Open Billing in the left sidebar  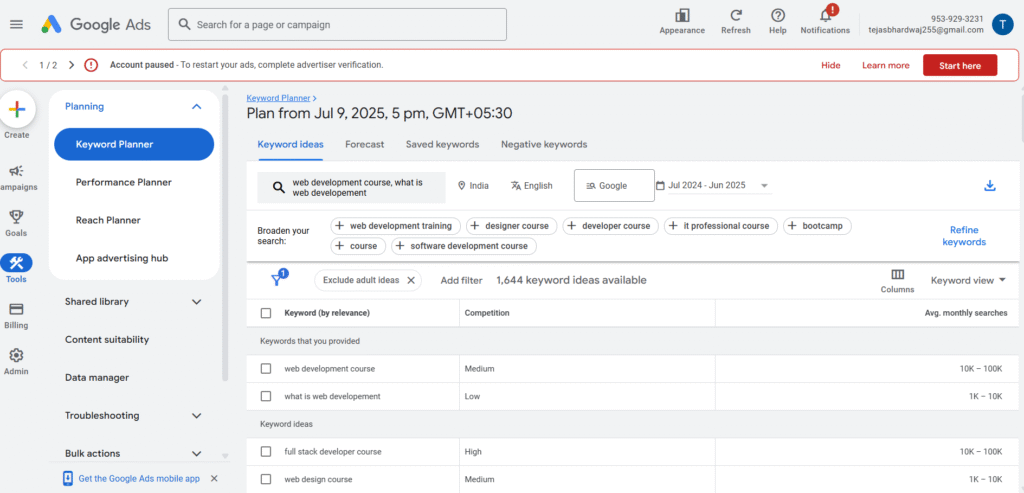pos(16,315)
